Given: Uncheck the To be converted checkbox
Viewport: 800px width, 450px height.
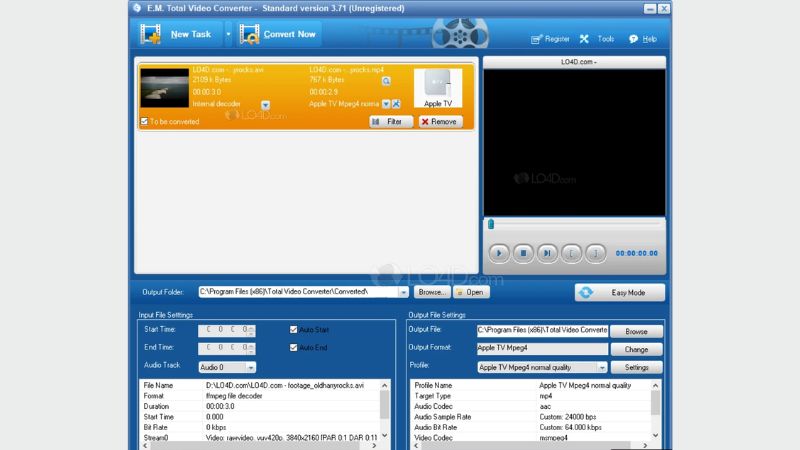Looking at the screenshot, I should coord(144,121).
